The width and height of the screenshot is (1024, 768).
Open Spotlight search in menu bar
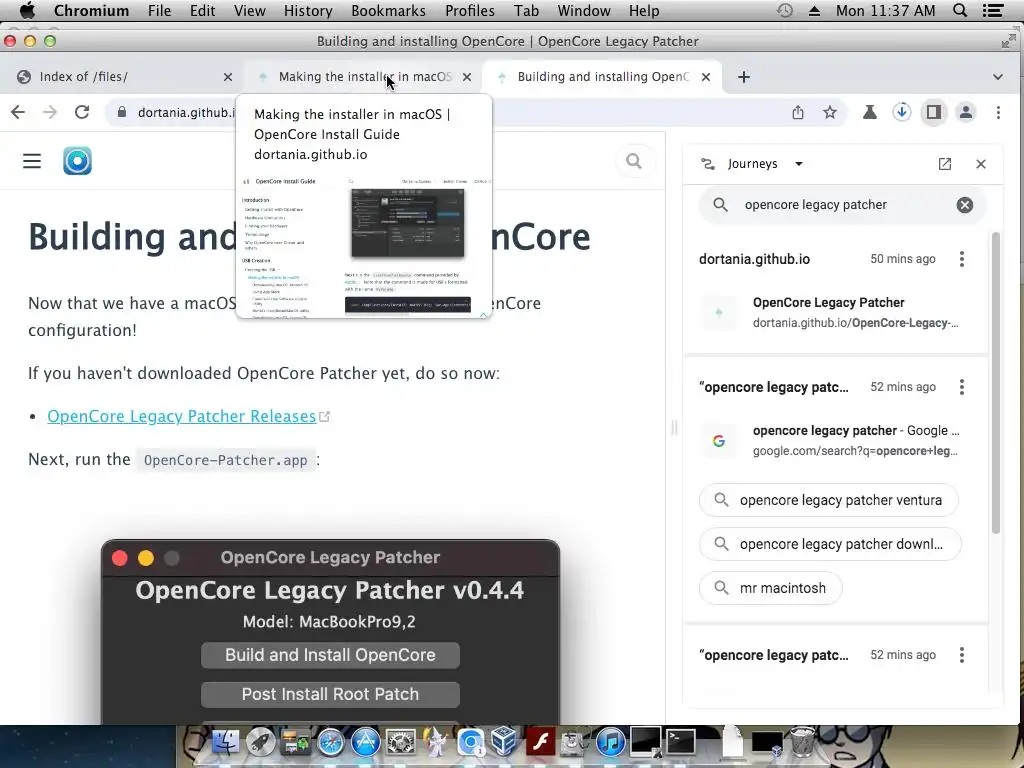tap(960, 11)
